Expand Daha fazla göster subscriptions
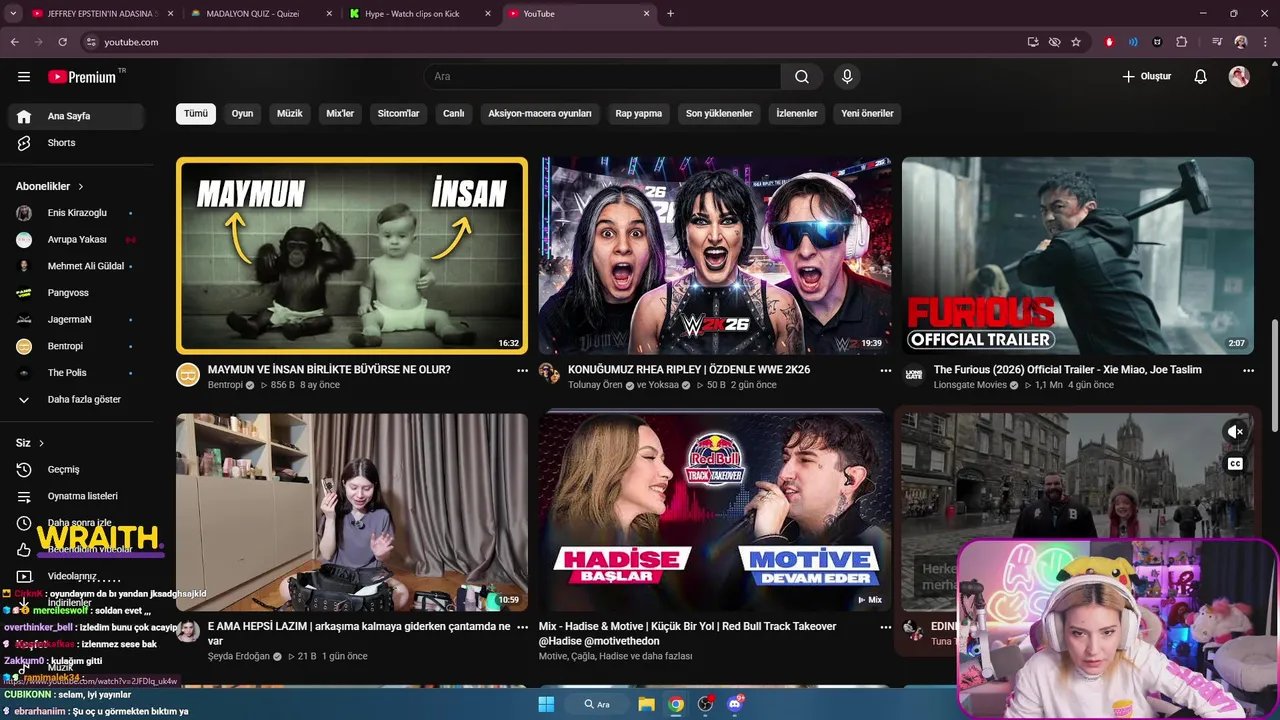 click(76, 400)
